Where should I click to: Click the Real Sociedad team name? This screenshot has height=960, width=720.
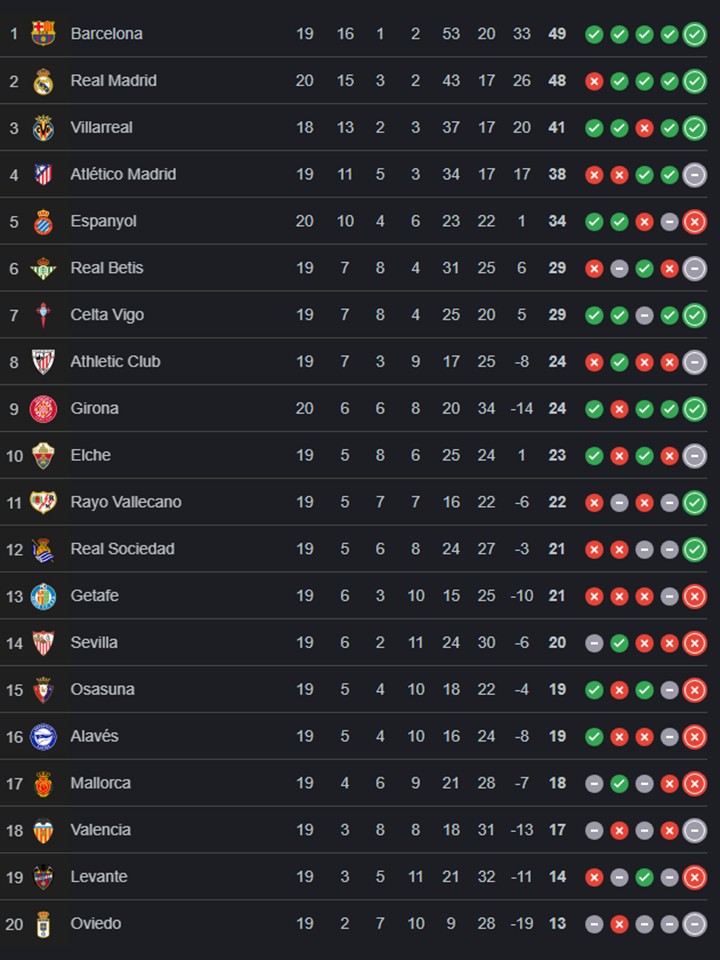(x=122, y=549)
